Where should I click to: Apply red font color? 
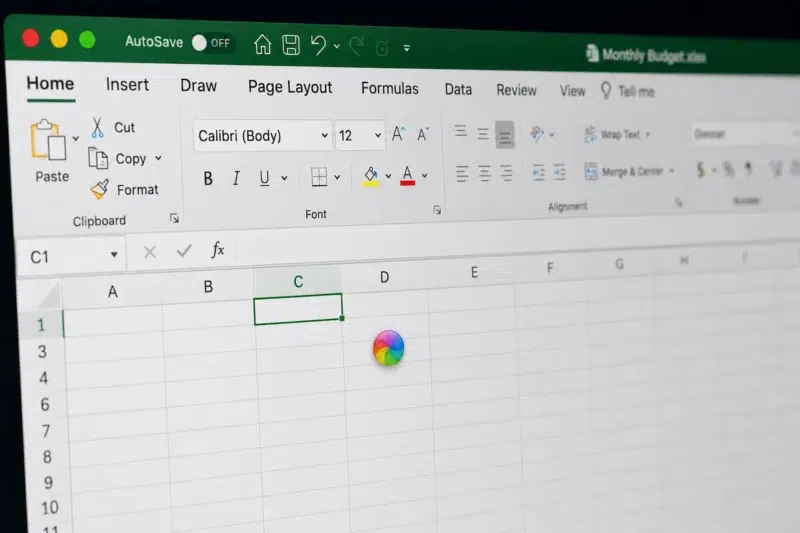pyautogui.click(x=408, y=175)
